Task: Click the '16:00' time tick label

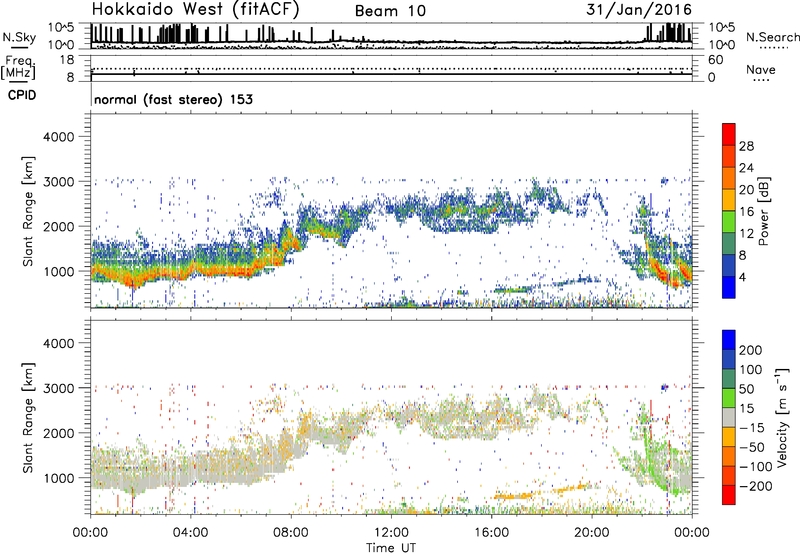Action: (491, 533)
